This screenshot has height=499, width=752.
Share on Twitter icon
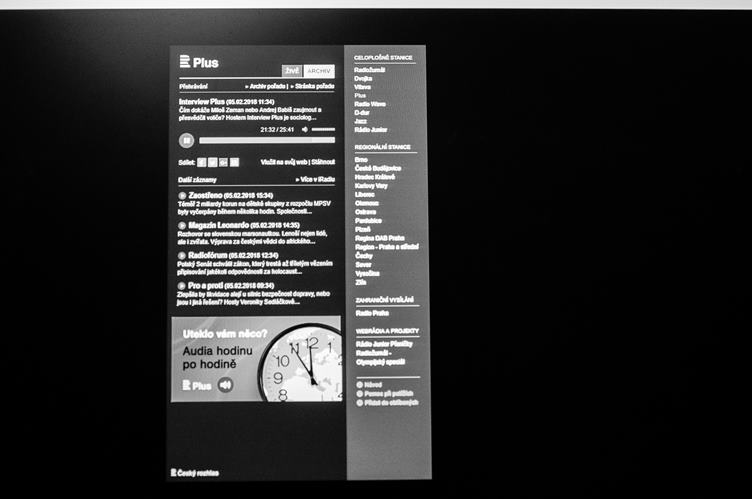click(212, 163)
